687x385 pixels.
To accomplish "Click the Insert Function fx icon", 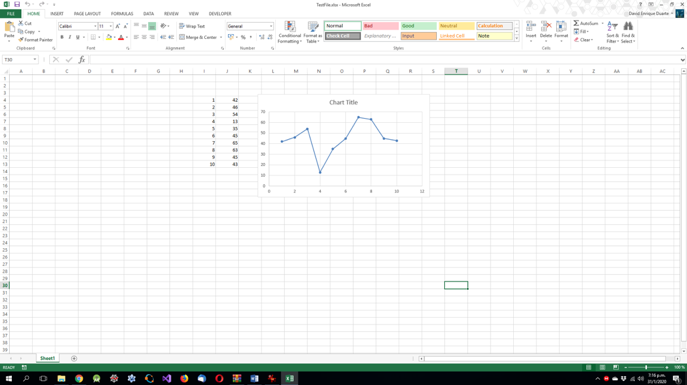I will (82, 60).
